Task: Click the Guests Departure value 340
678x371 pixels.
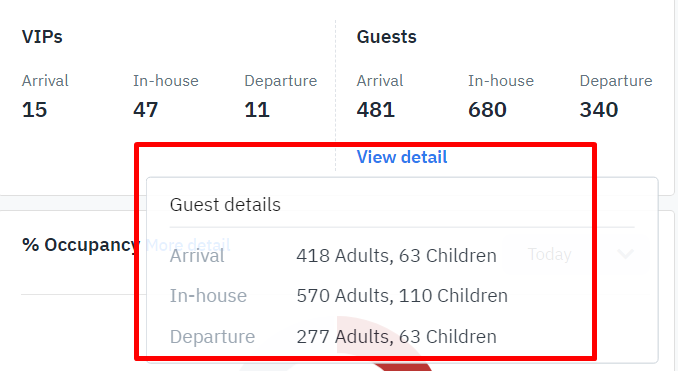Action: (599, 110)
